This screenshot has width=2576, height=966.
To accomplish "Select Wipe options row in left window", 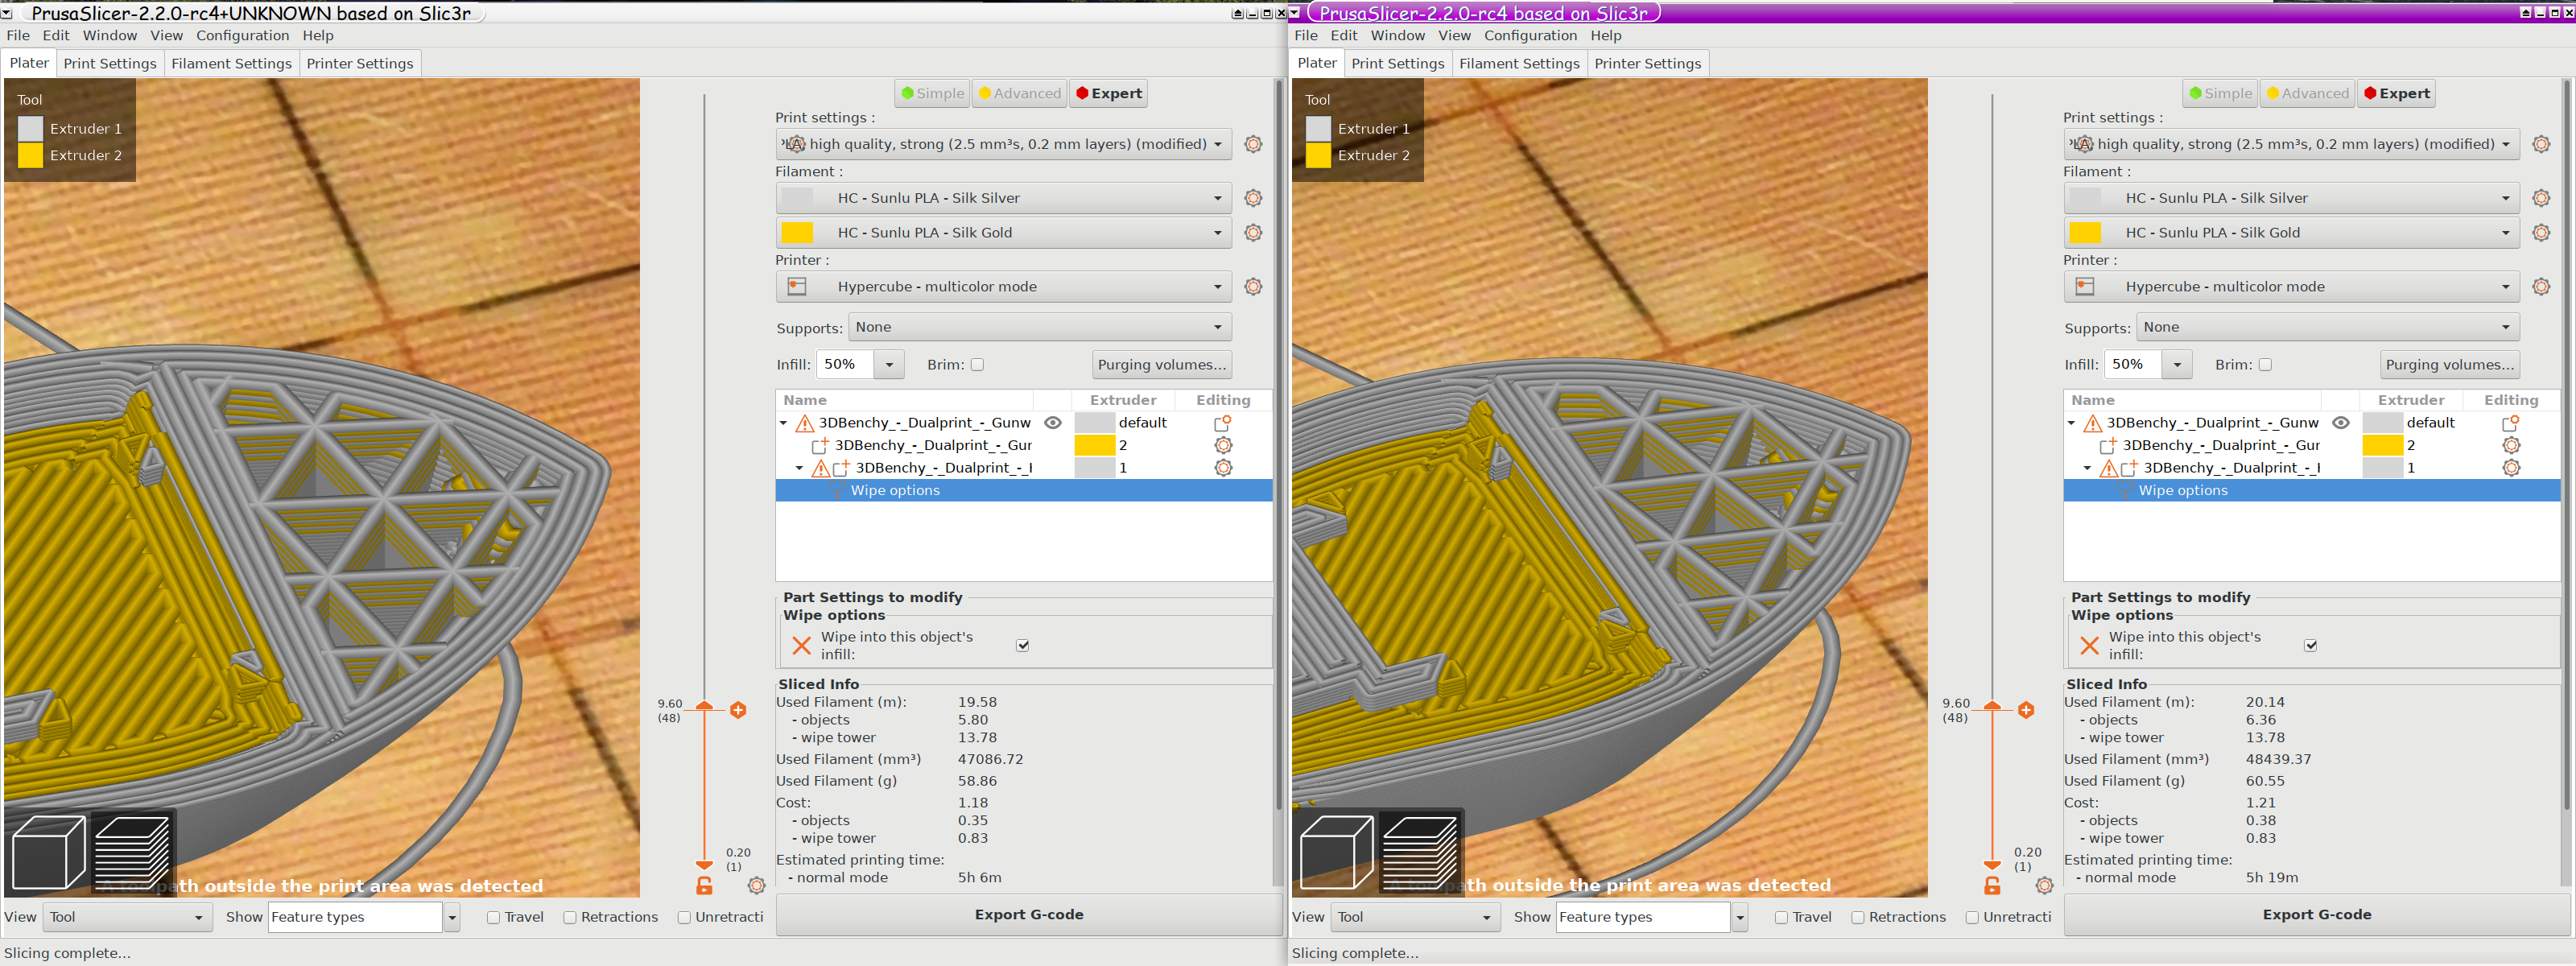I will point(1024,490).
